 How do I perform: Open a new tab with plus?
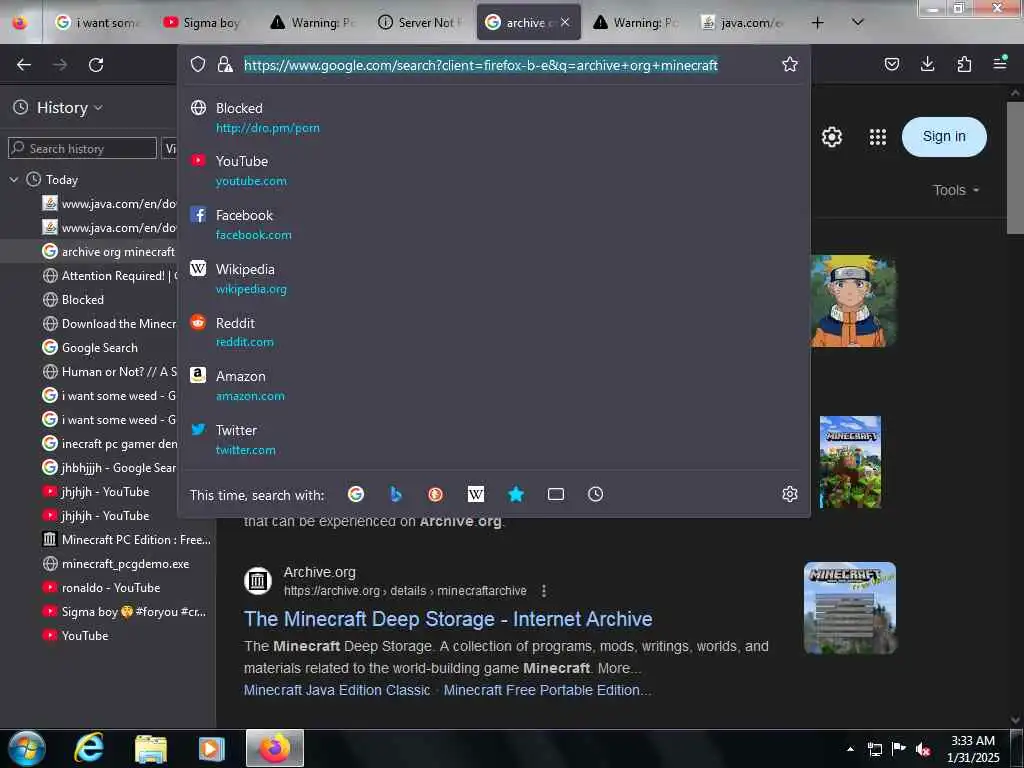pos(817,23)
